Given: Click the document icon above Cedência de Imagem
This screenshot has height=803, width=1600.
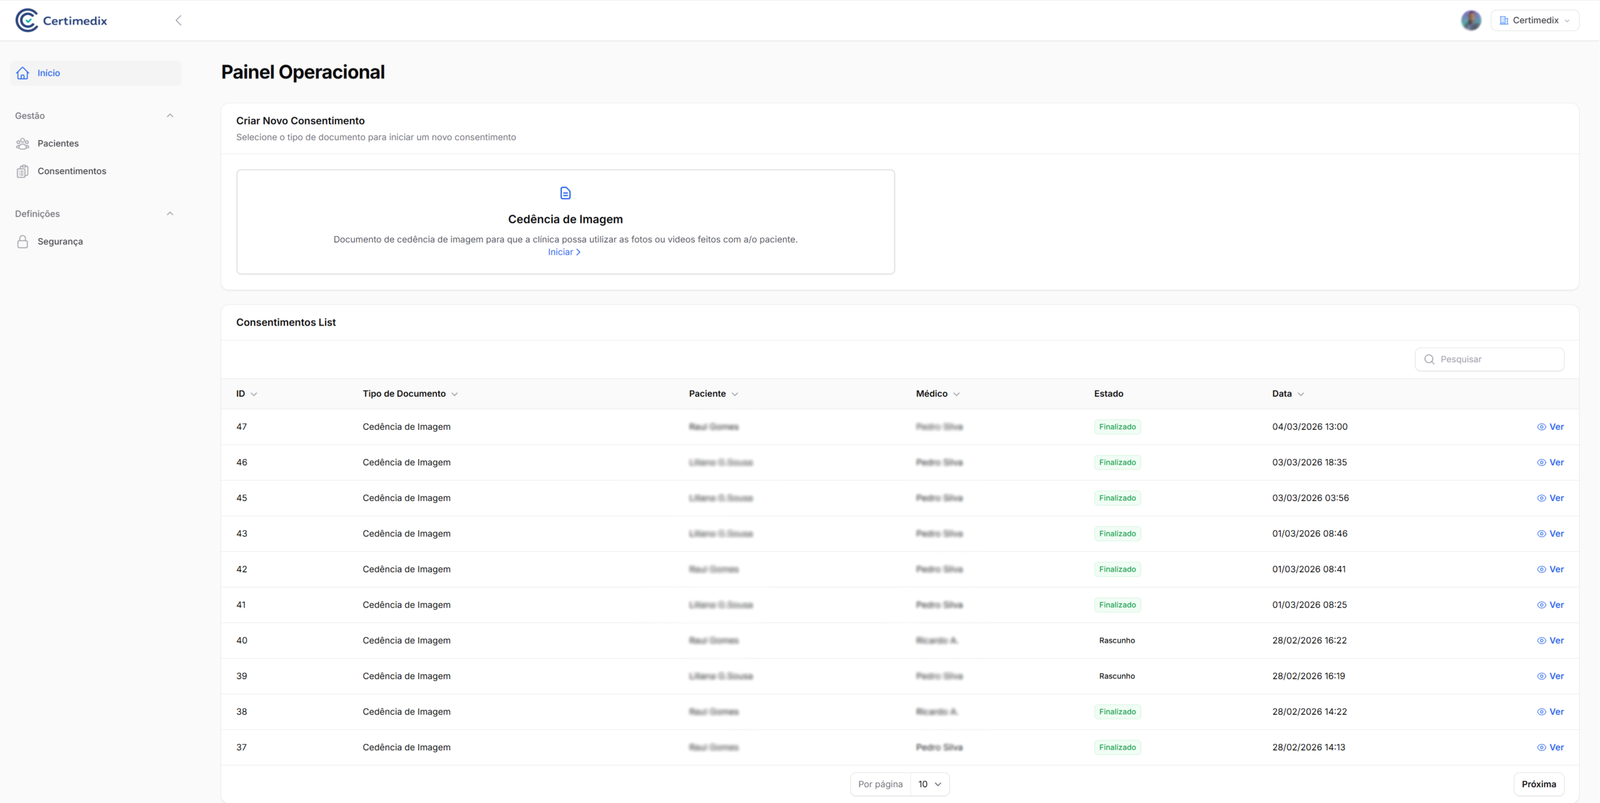Looking at the screenshot, I should (565, 193).
